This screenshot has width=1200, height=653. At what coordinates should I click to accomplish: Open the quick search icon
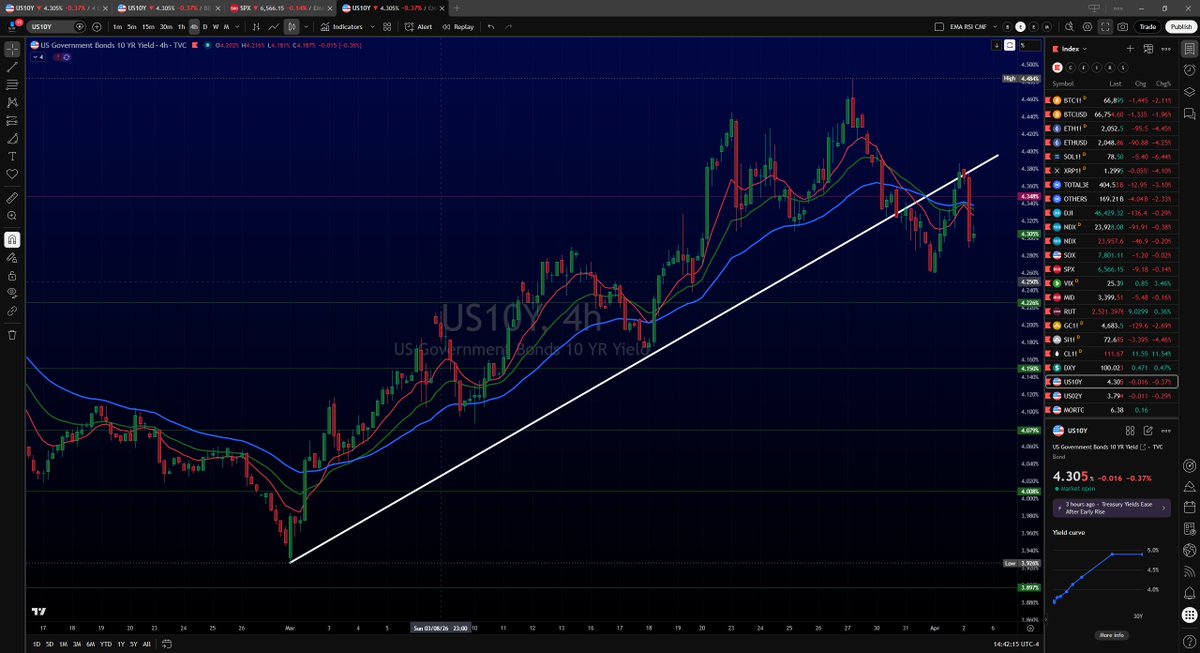(1070, 27)
